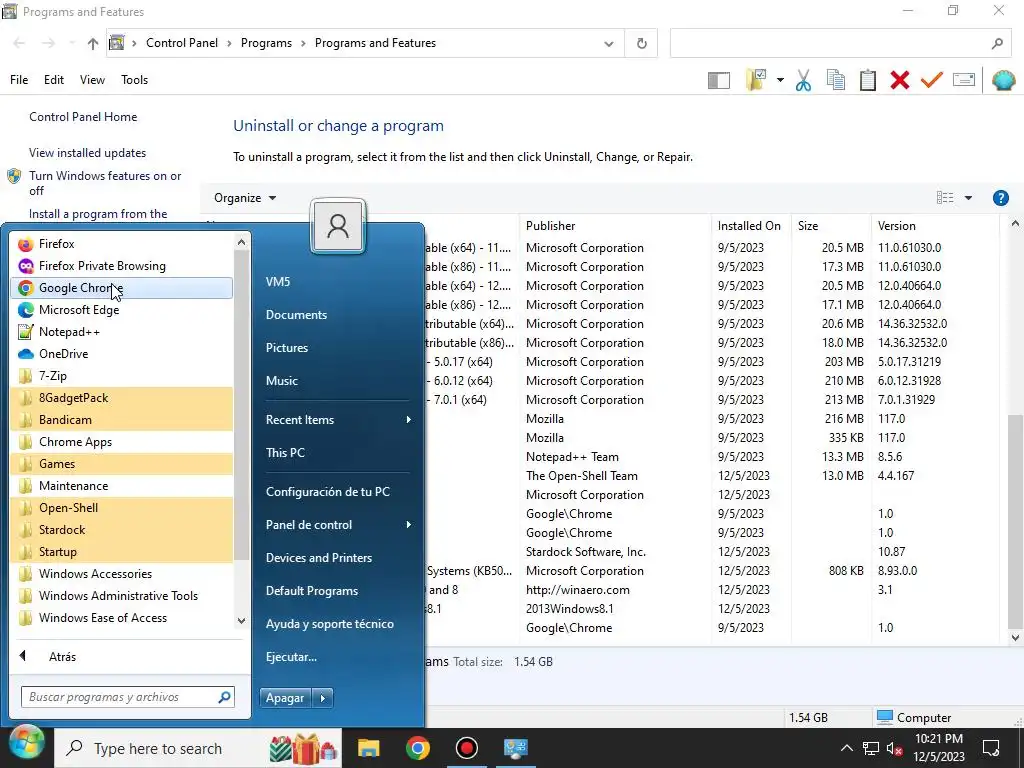
Task: Click the view layout icon
Action: click(945, 198)
